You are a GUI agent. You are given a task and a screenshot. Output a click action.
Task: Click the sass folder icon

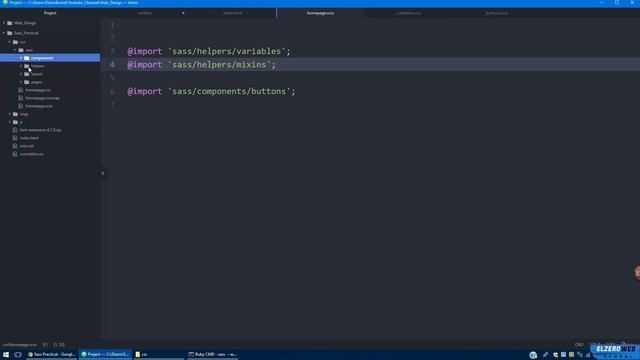tap(21, 50)
